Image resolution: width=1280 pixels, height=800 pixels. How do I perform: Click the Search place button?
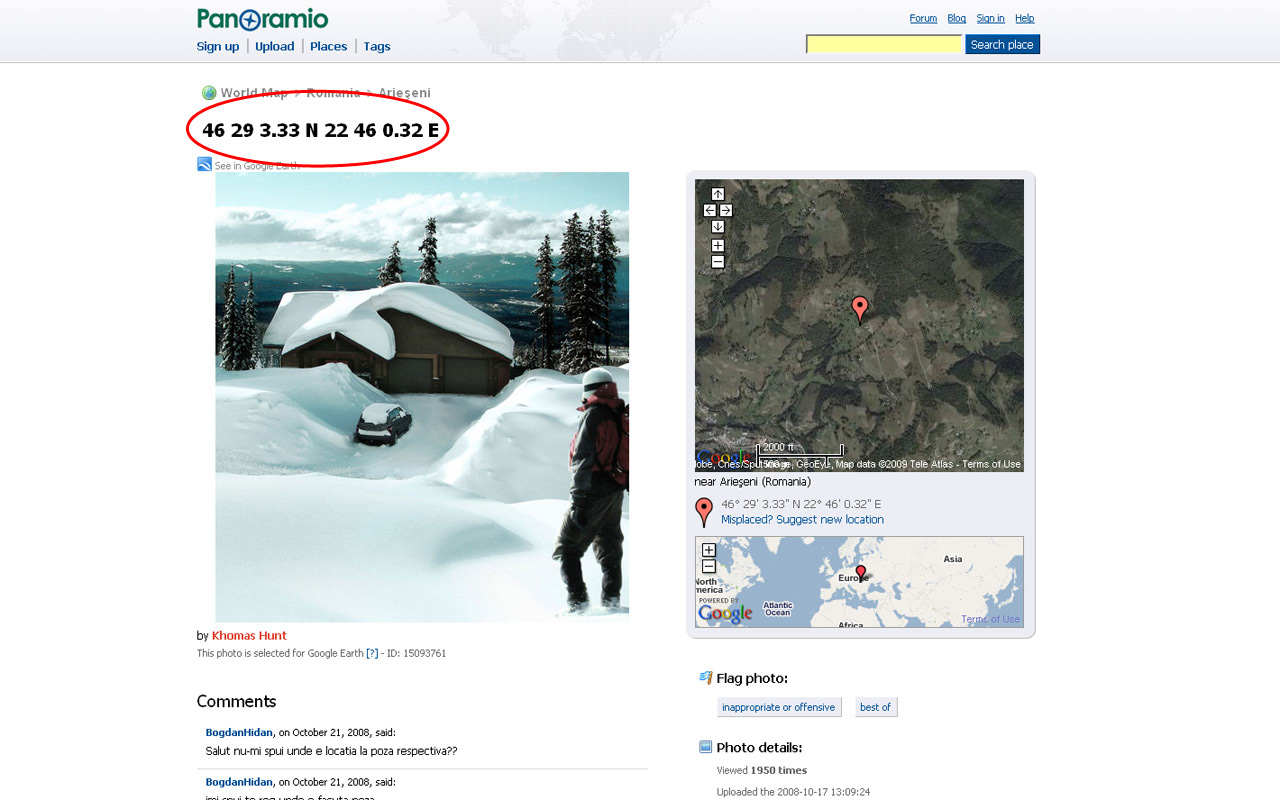click(x=1002, y=44)
